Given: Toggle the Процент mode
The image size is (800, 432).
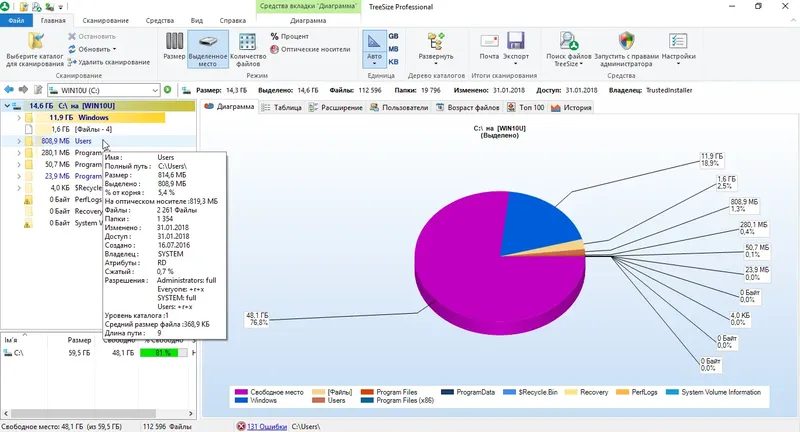Looking at the screenshot, I should coord(289,36).
